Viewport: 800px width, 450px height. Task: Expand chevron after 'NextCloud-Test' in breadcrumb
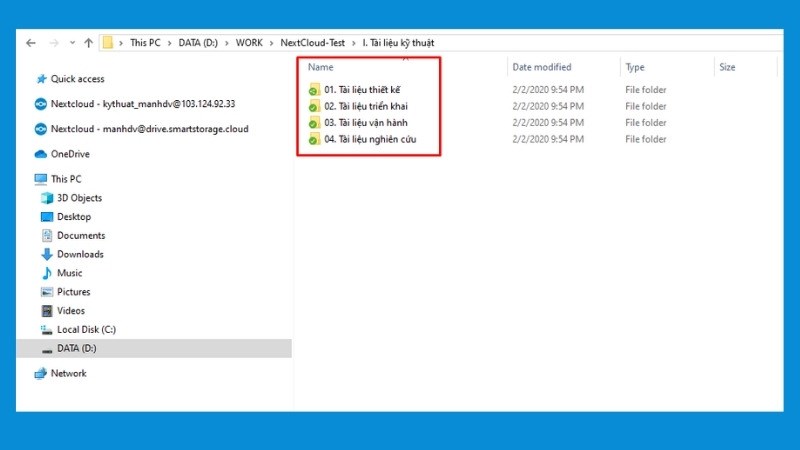(x=354, y=43)
